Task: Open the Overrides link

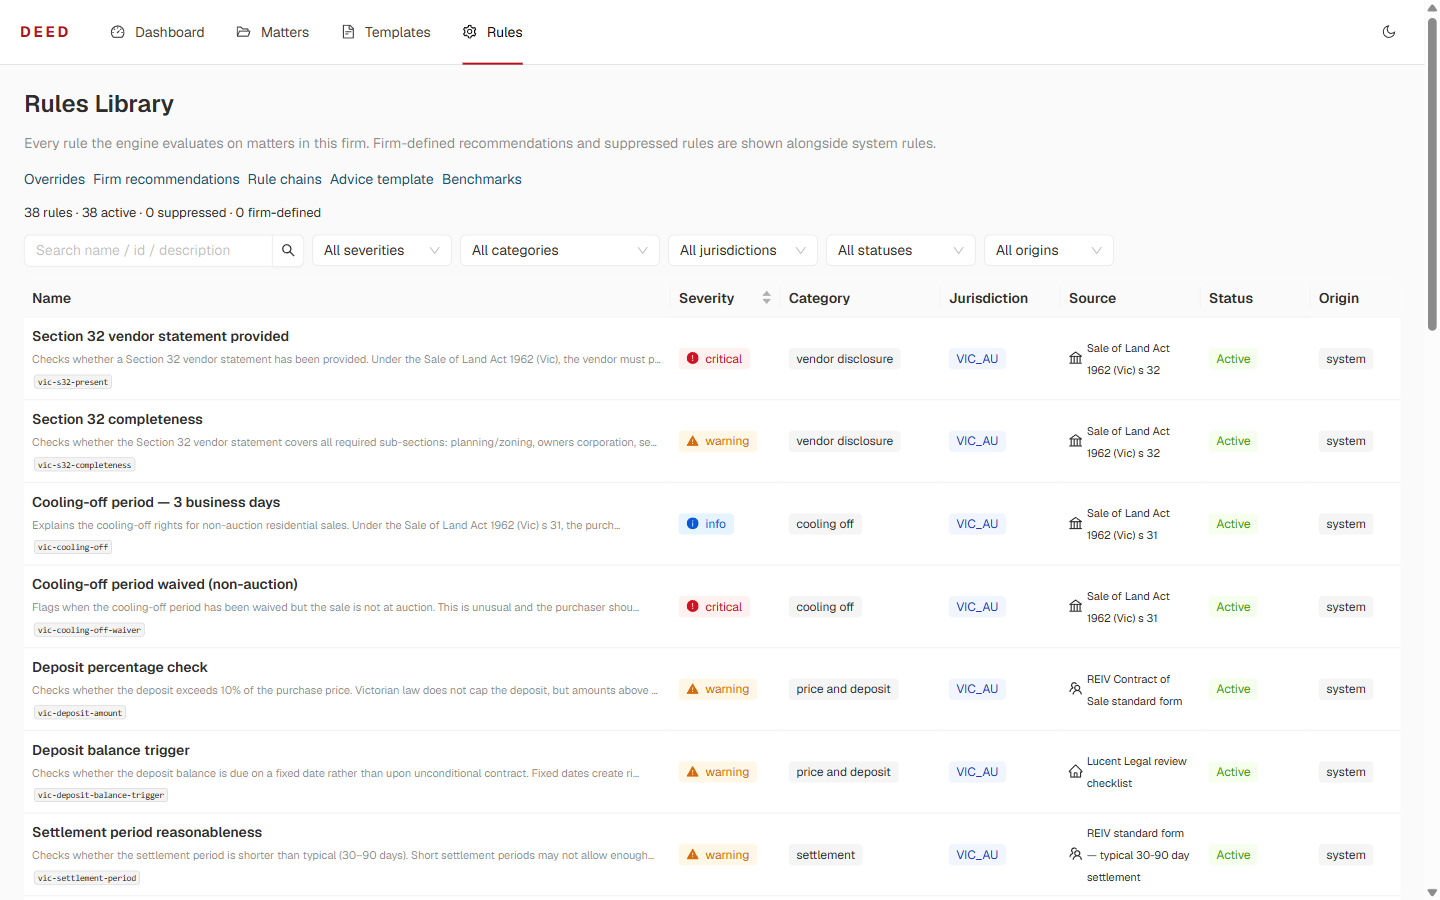Action: [x=55, y=179]
